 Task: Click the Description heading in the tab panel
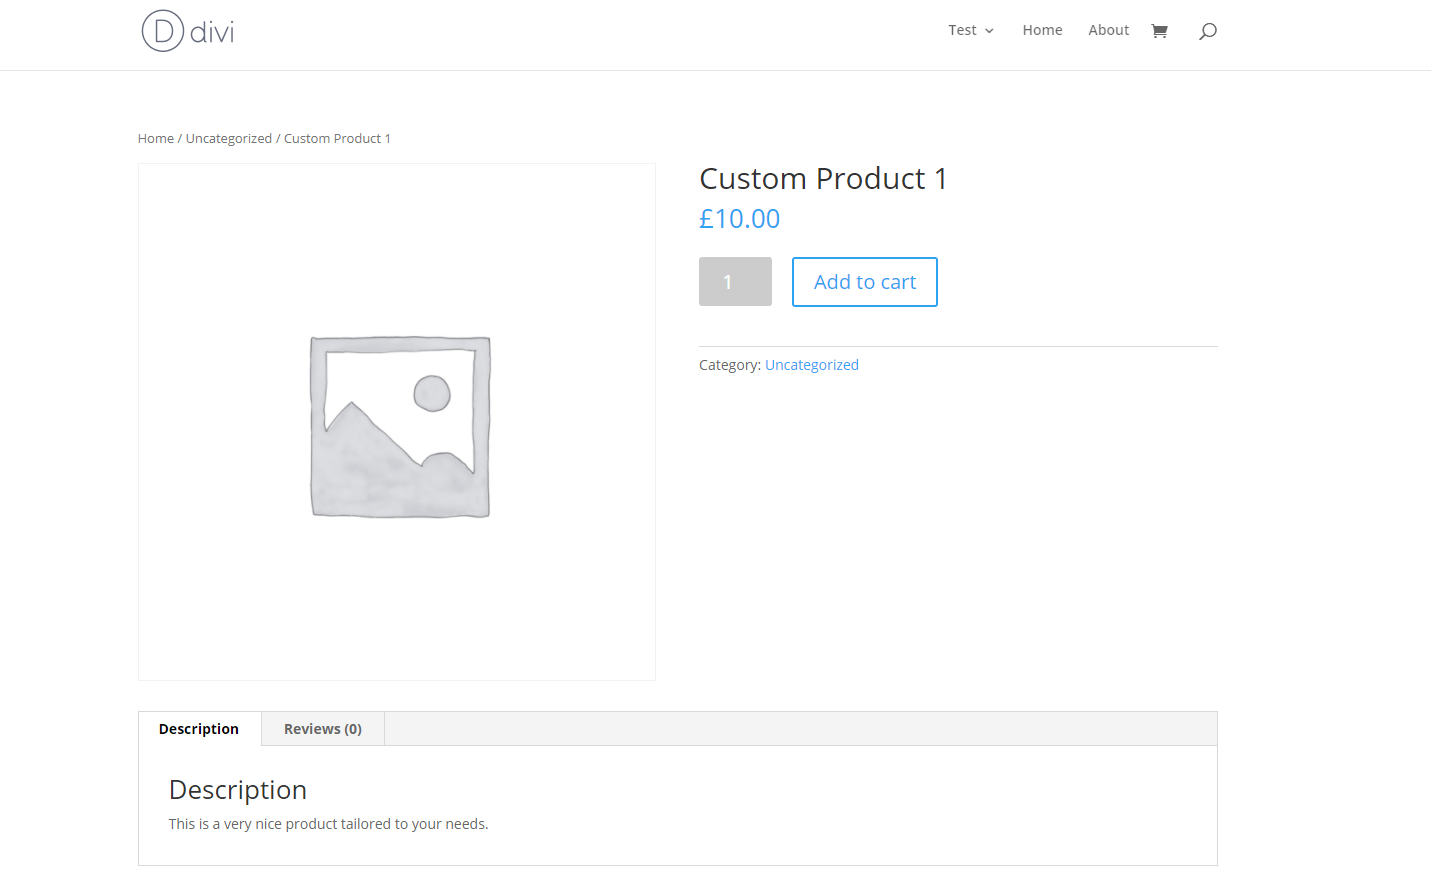(x=238, y=790)
